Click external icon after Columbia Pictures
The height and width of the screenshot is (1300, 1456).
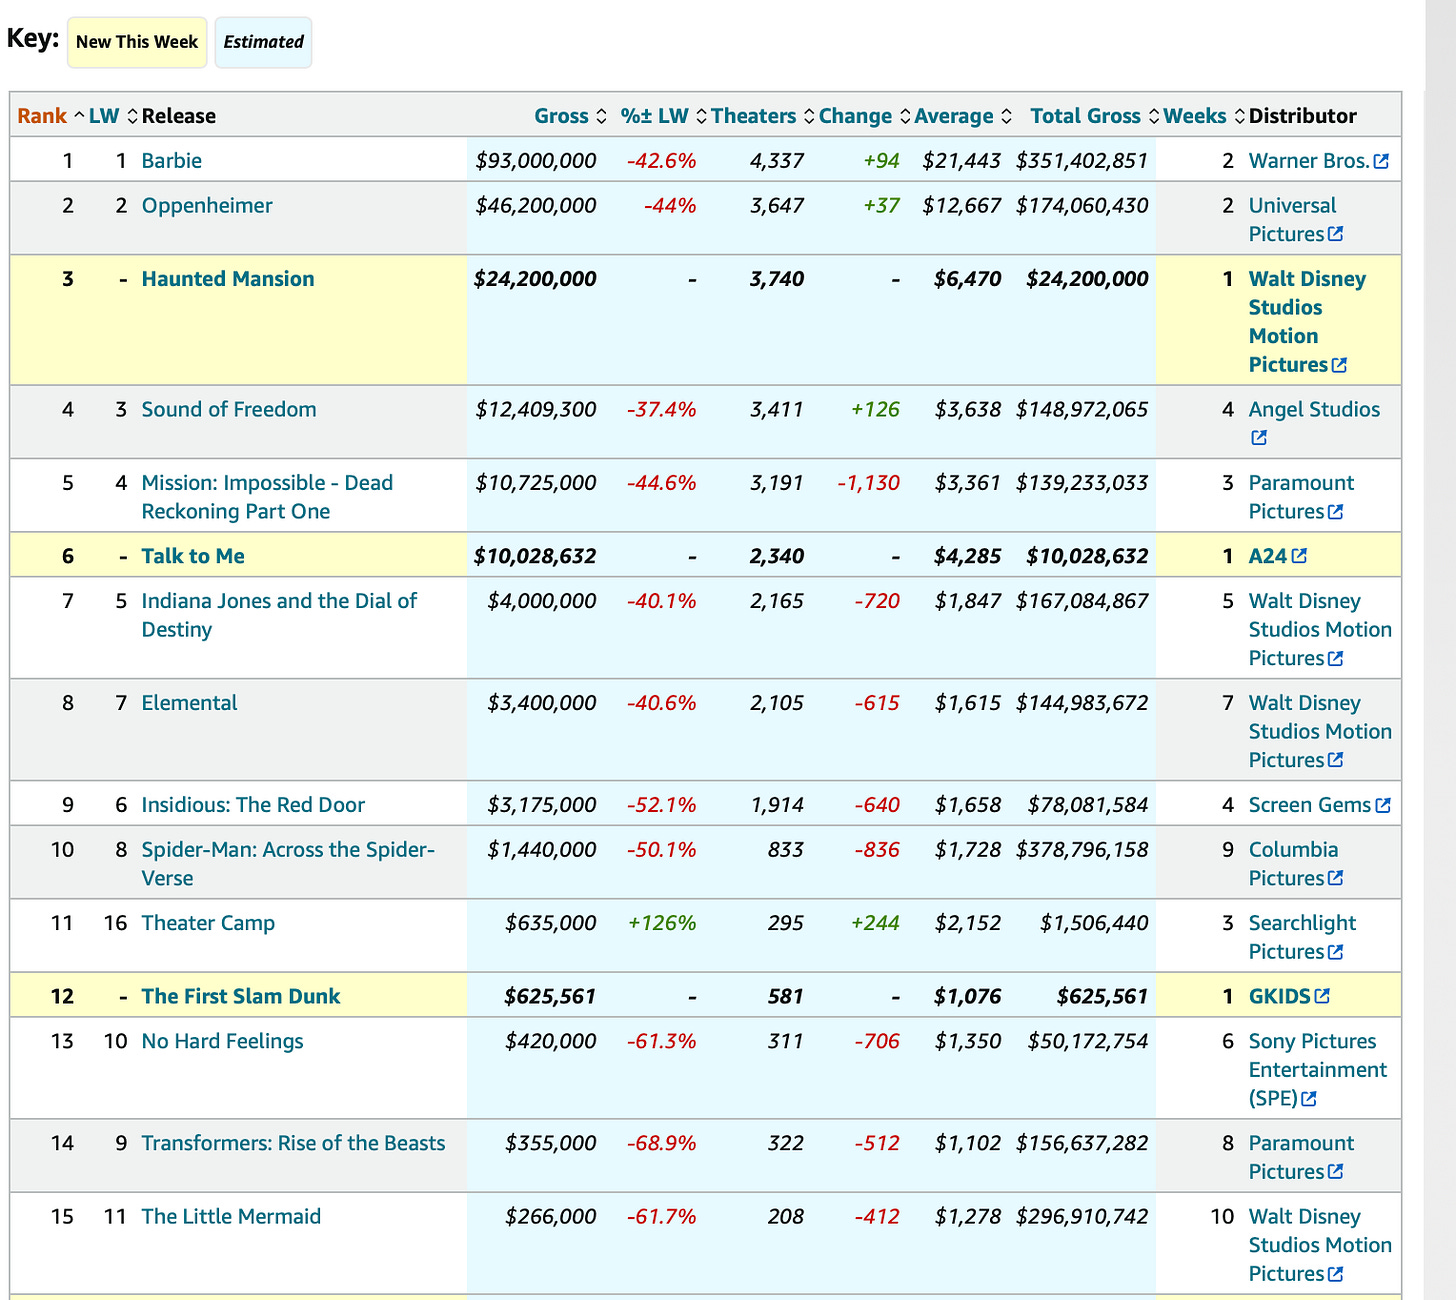(x=1335, y=878)
